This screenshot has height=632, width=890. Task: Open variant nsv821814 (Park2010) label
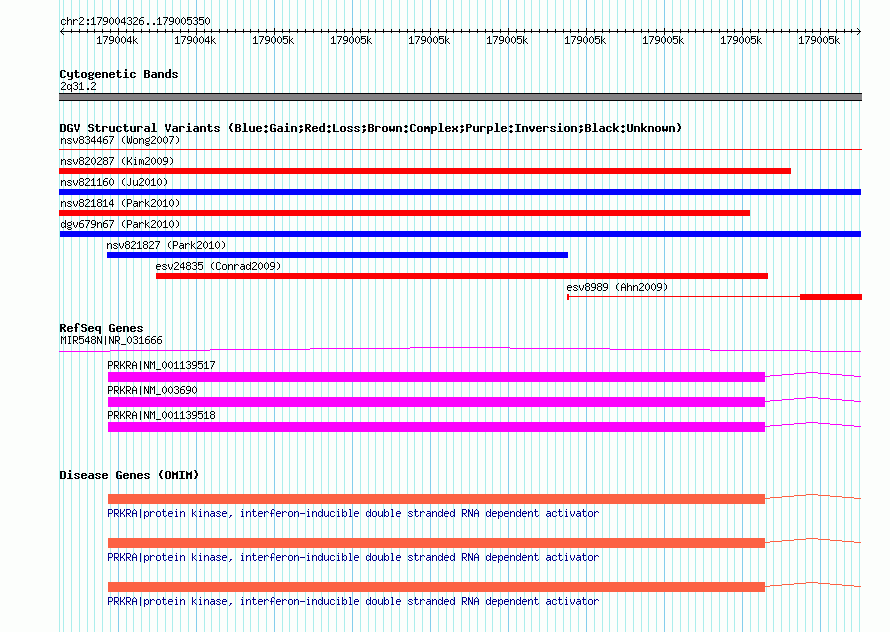click(x=120, y=203)
